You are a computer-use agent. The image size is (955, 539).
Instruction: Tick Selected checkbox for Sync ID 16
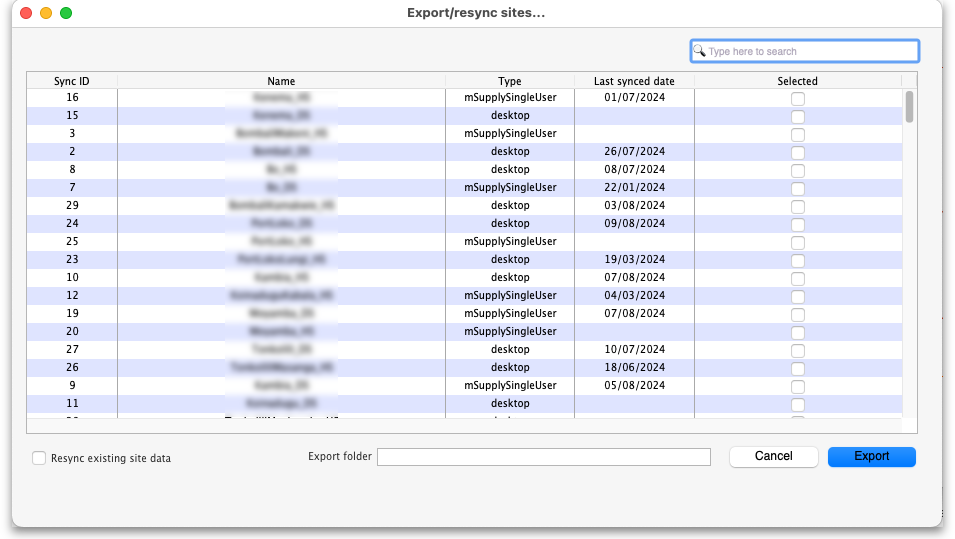[x=797, y=98]
